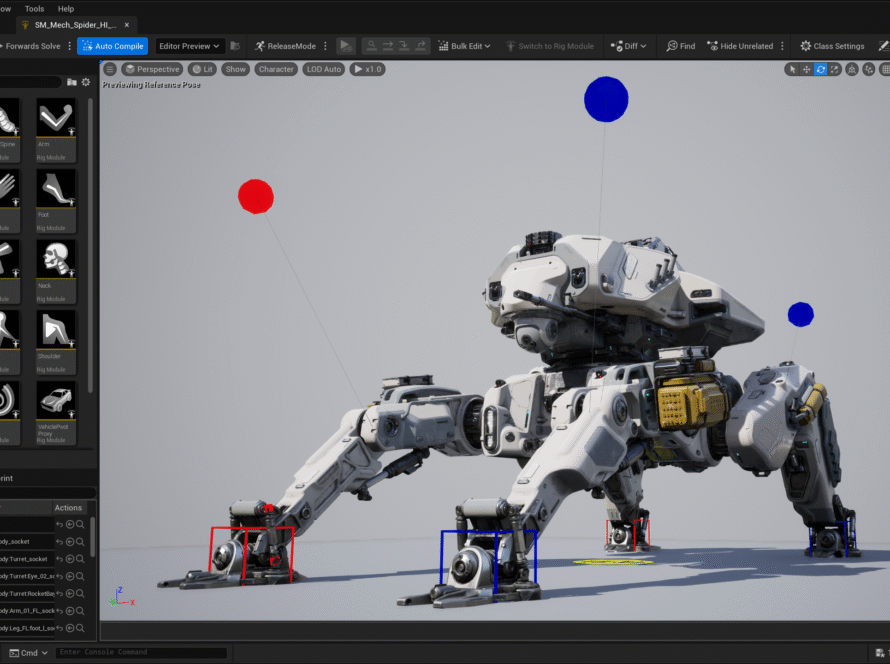Open the Editor Preview dropdown
The image size is (890, 664).
[x=189, y=46]
